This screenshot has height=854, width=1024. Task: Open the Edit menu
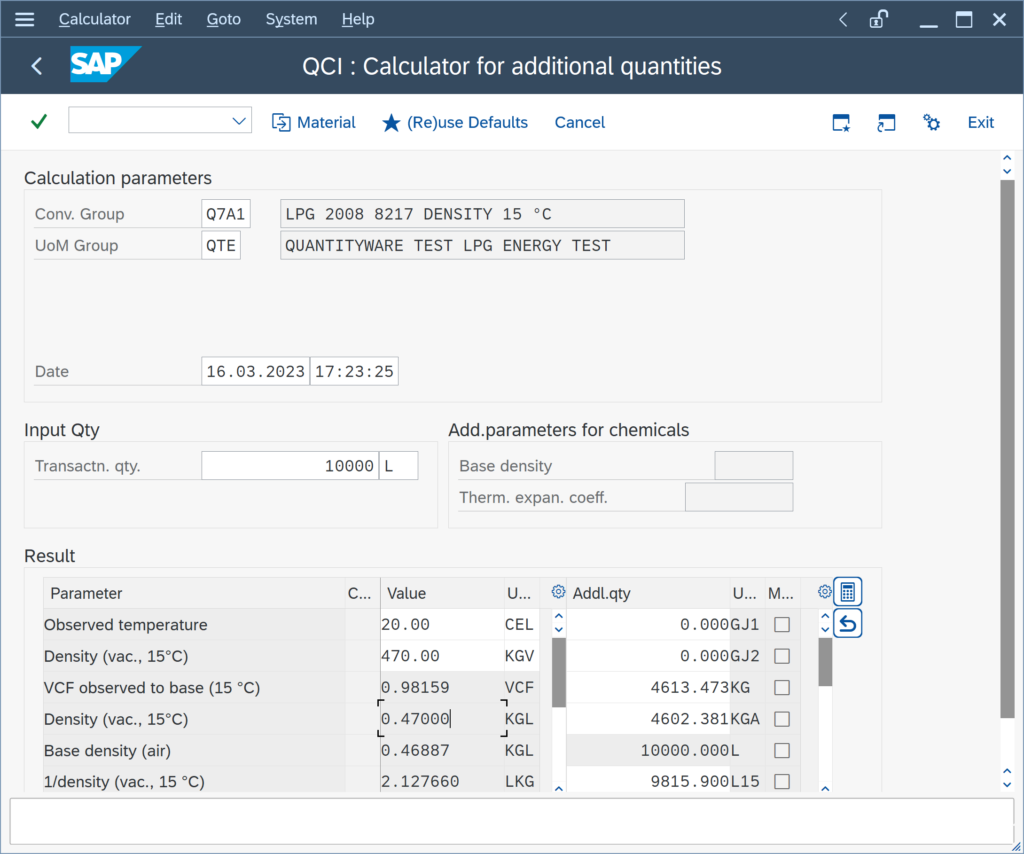(168, 20)
